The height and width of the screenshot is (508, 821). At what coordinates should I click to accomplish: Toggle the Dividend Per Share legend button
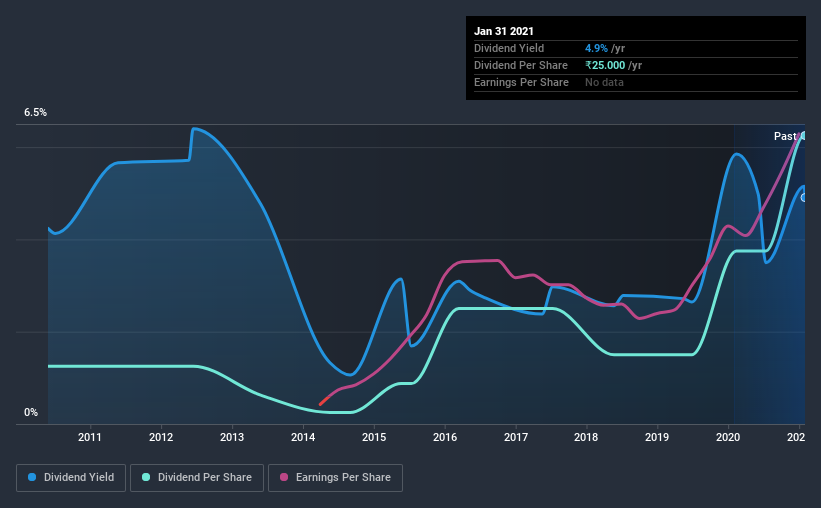point(197,478)
